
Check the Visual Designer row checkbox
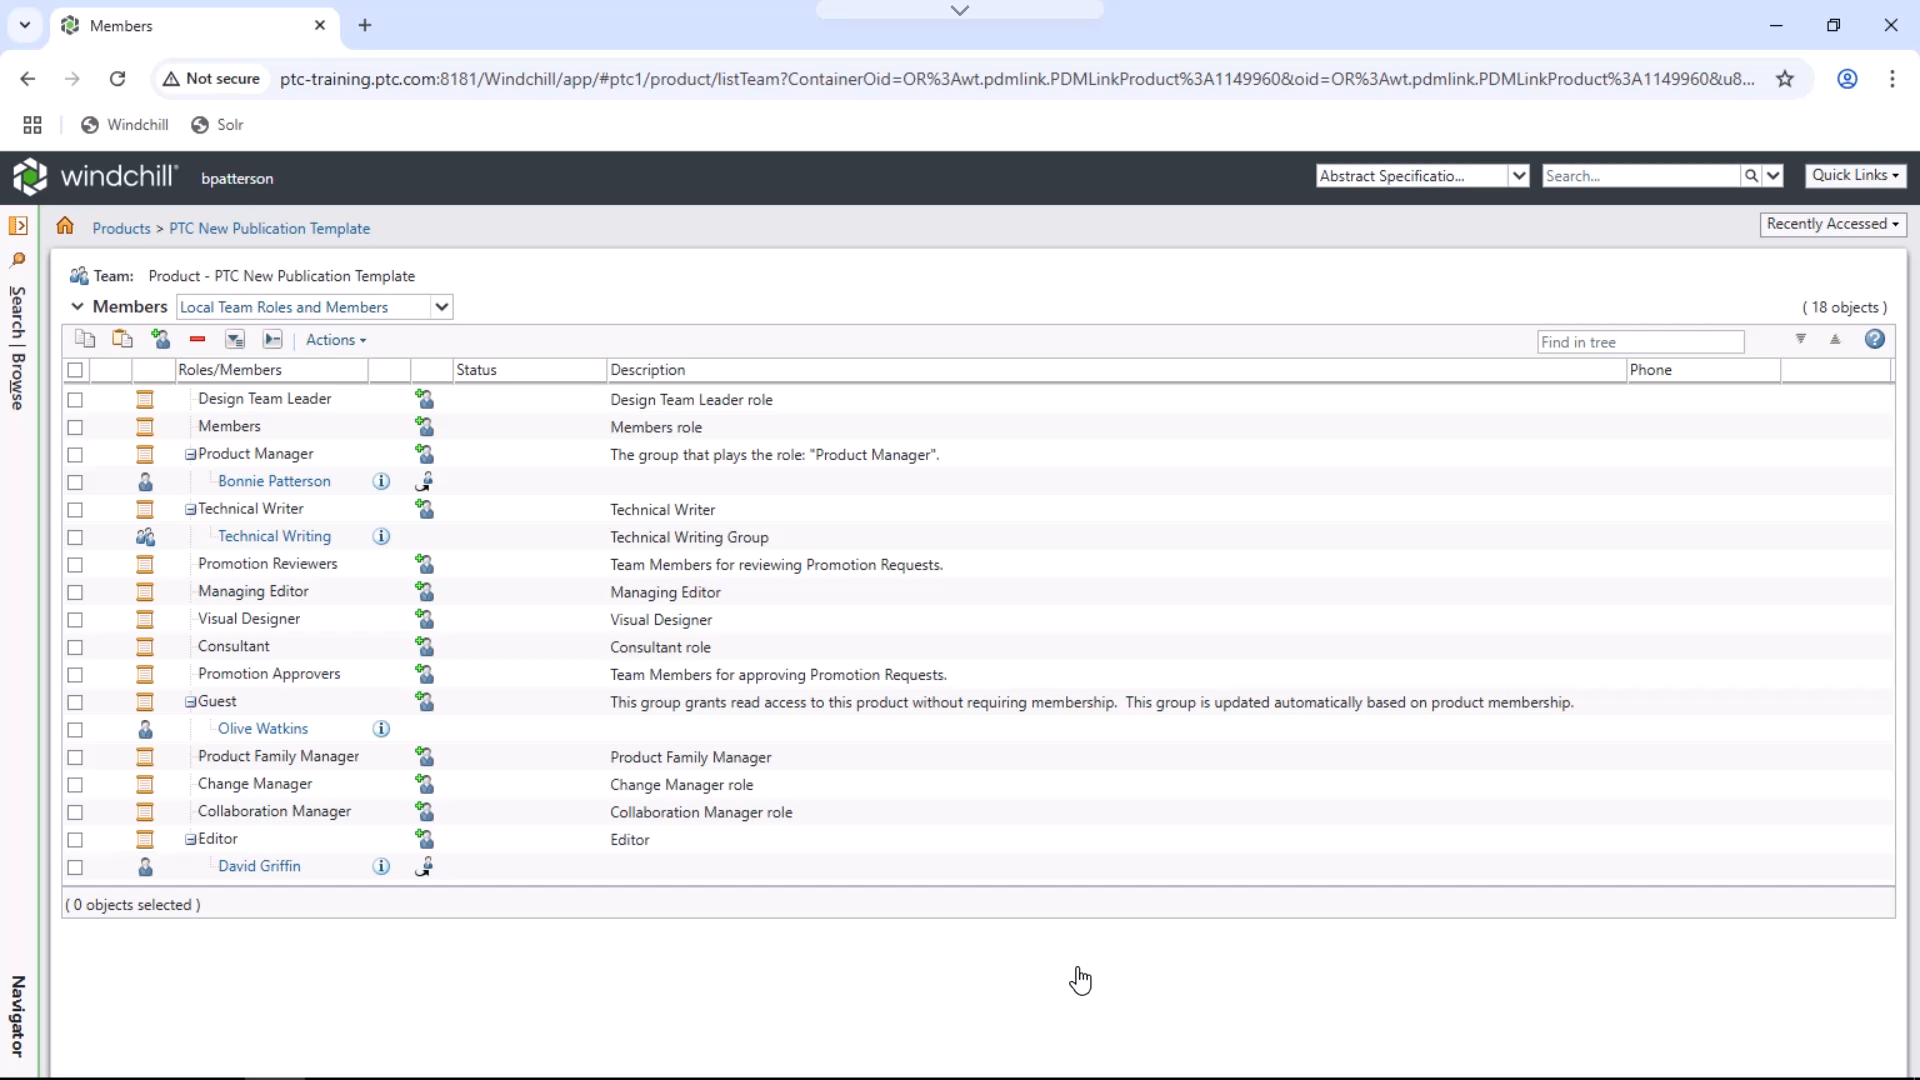75,620
